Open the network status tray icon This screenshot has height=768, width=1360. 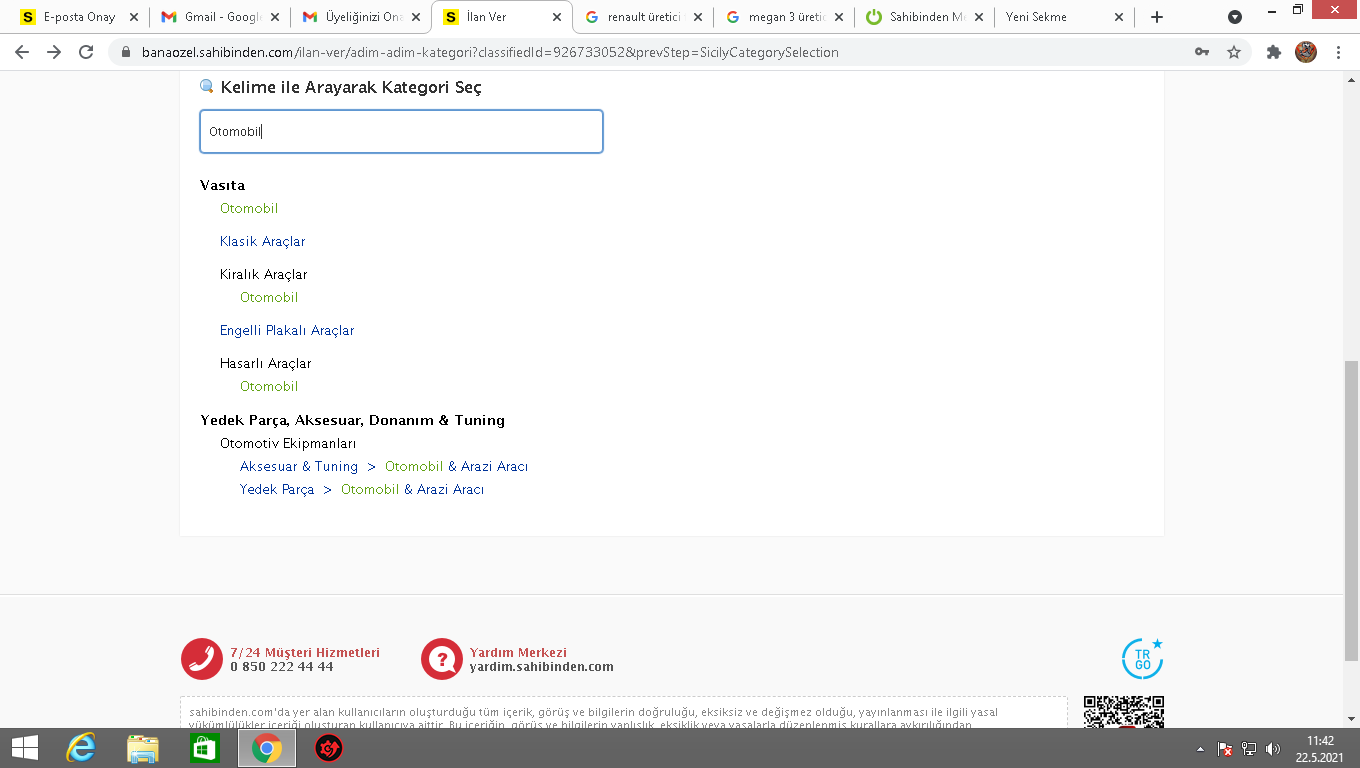pyautogui.click(x=1249, y=749)
